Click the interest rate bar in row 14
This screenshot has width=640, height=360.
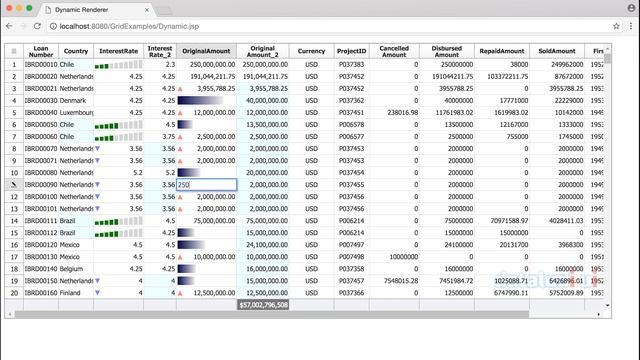[118, 221]
